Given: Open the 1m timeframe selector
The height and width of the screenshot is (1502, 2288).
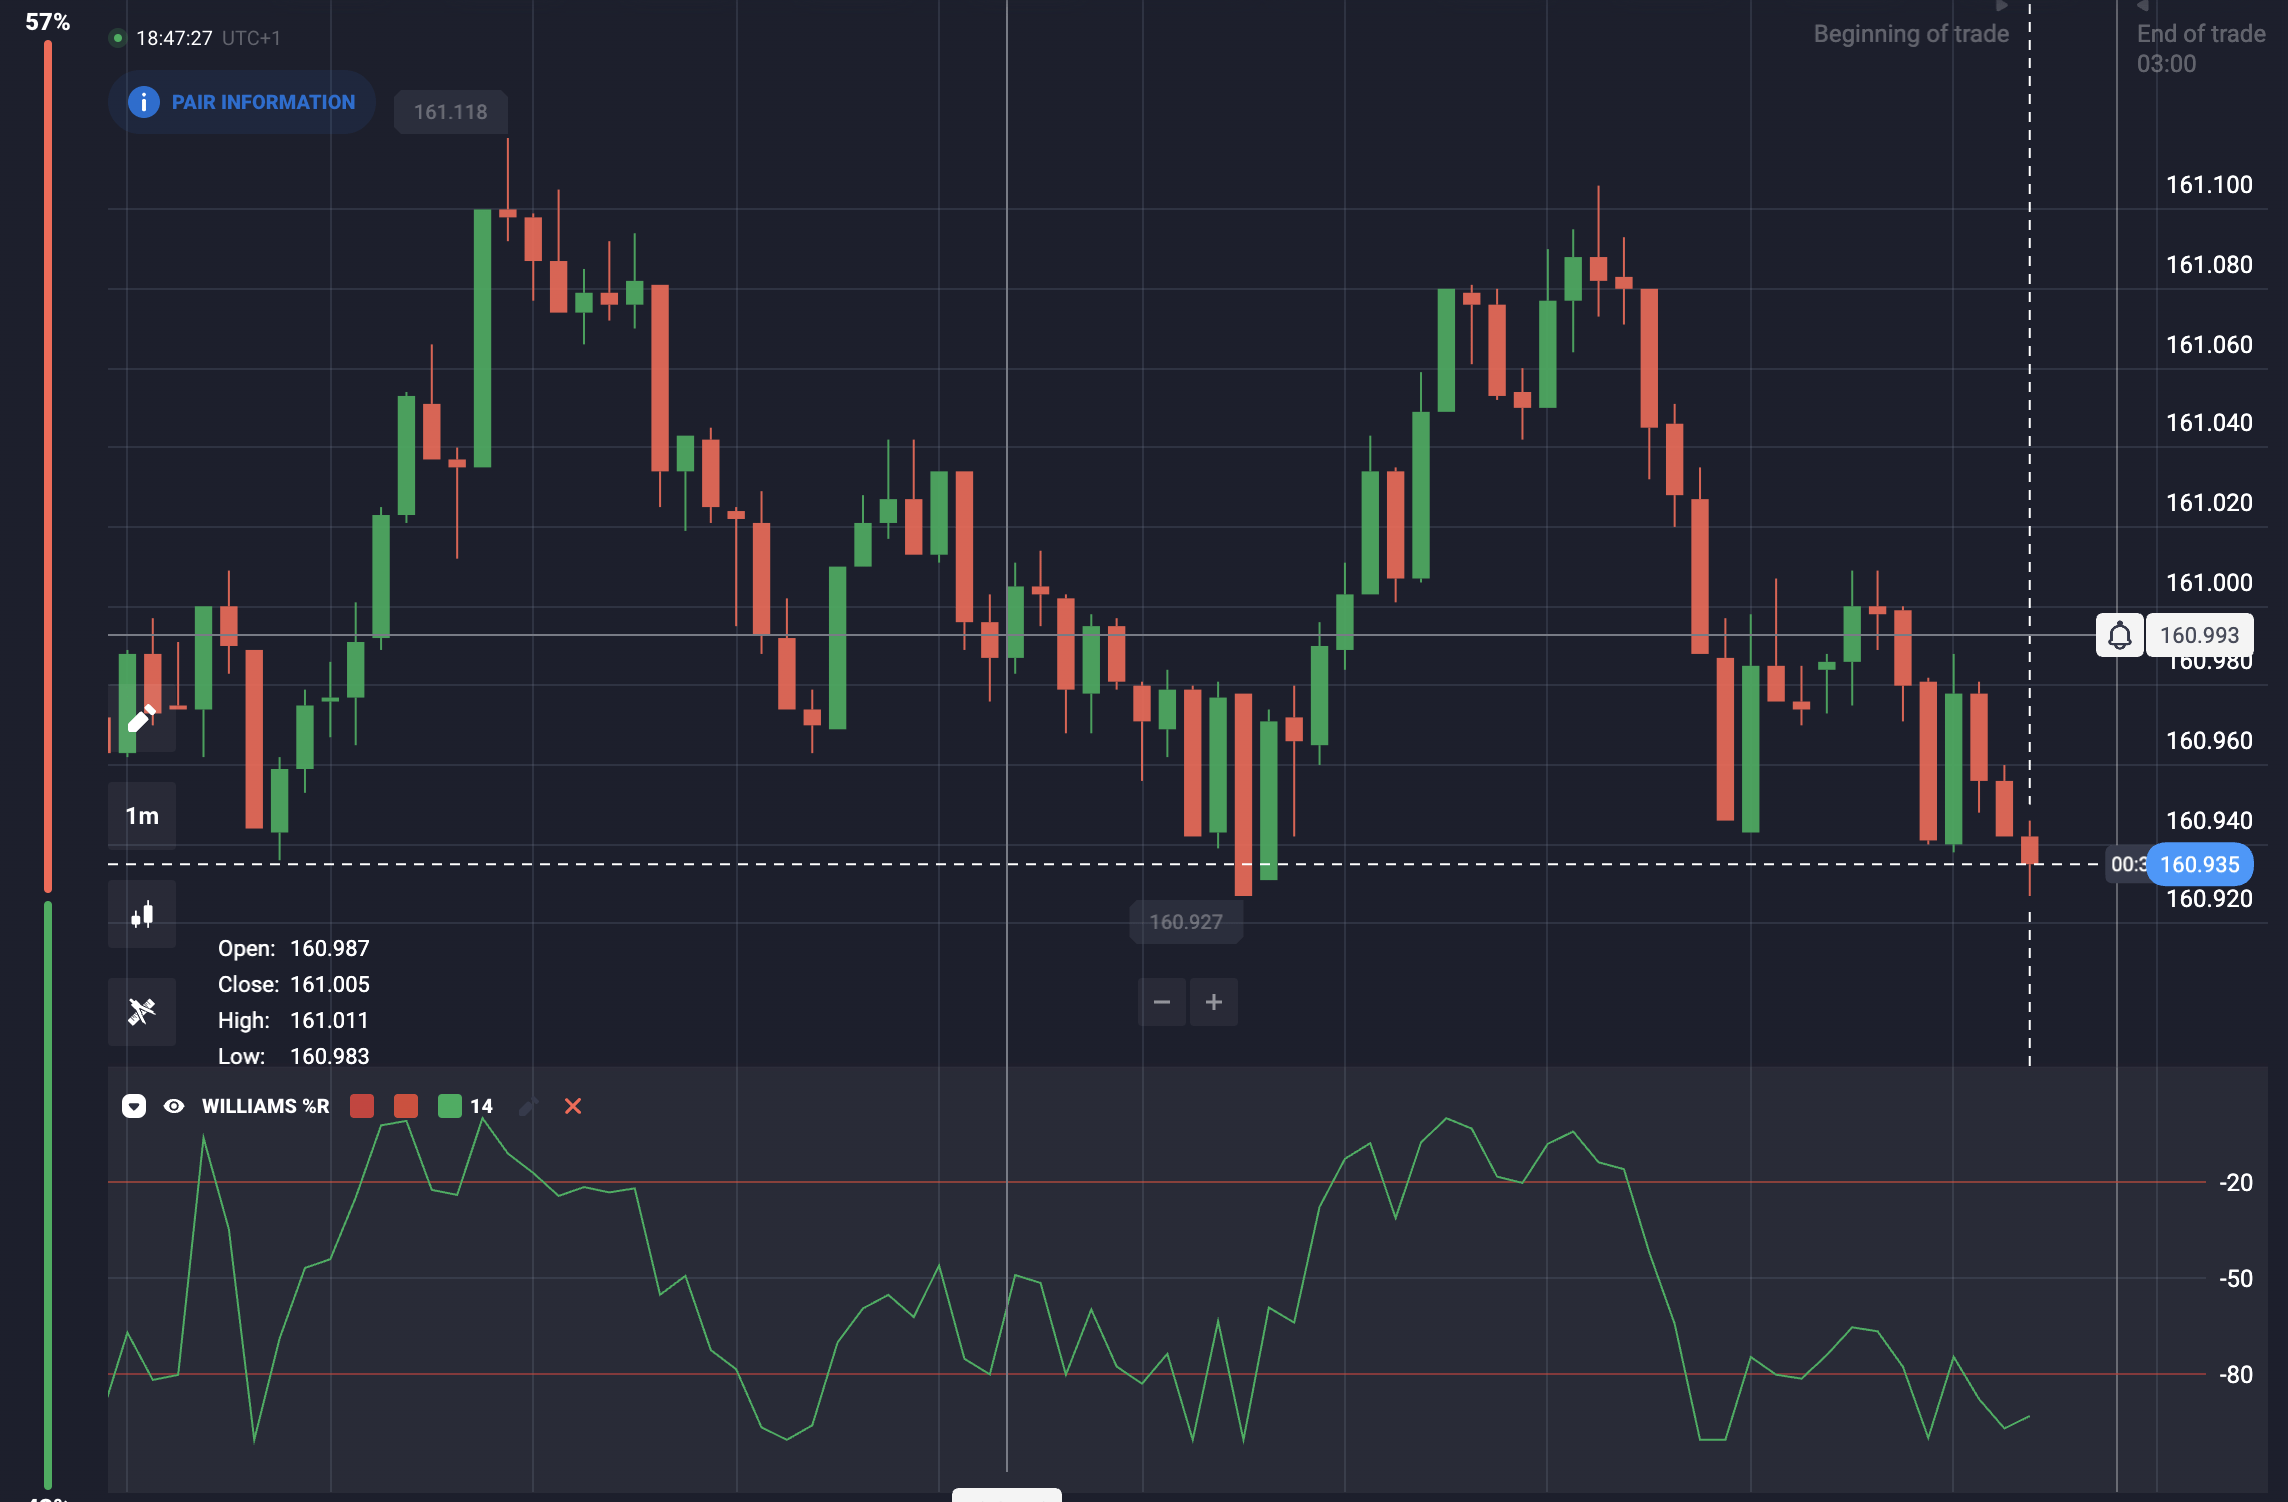Looking at the screenshot, I should point(142,816).
